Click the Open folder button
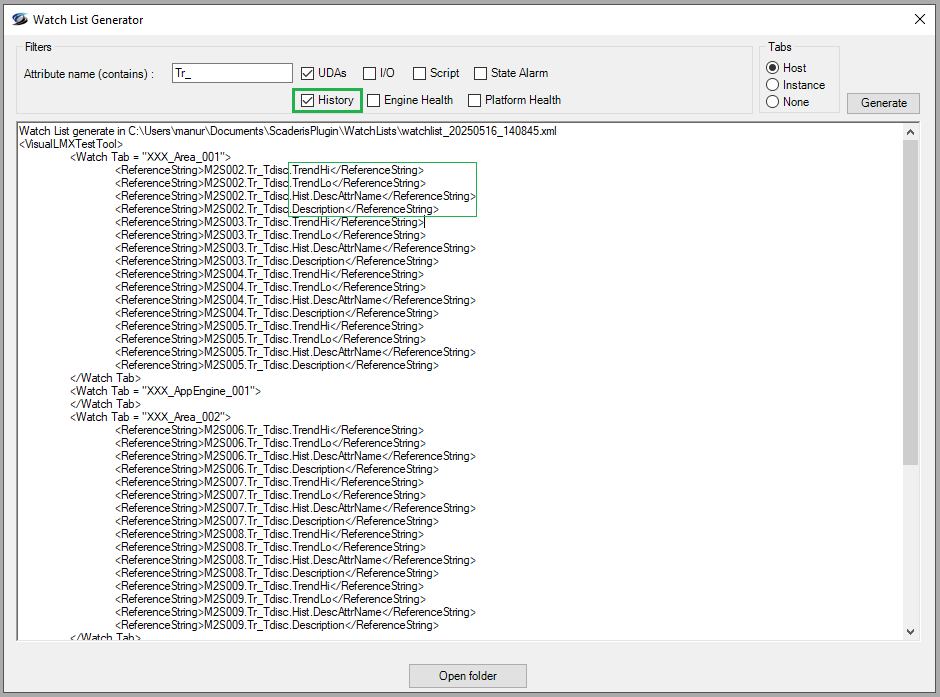 click(468, 676)
